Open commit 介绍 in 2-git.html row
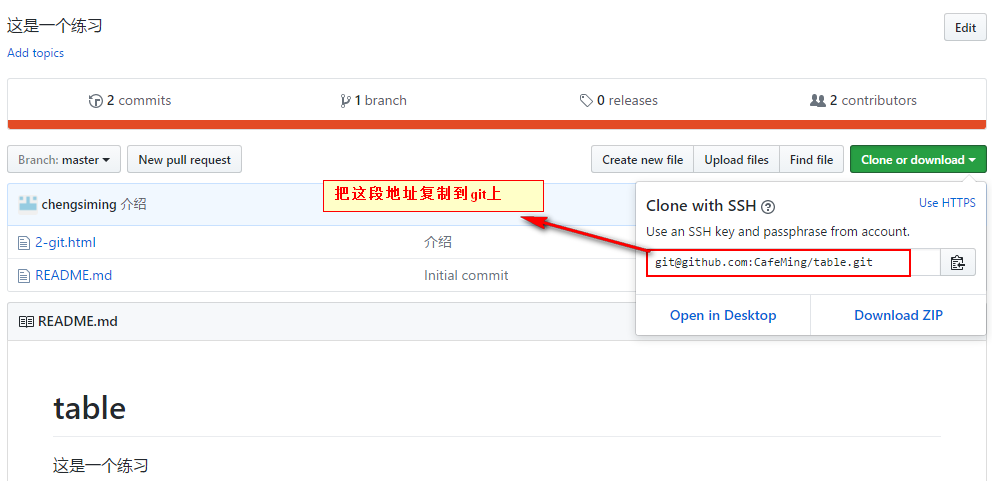This screenshot has height=481, width=992. [x=438, y=242]
